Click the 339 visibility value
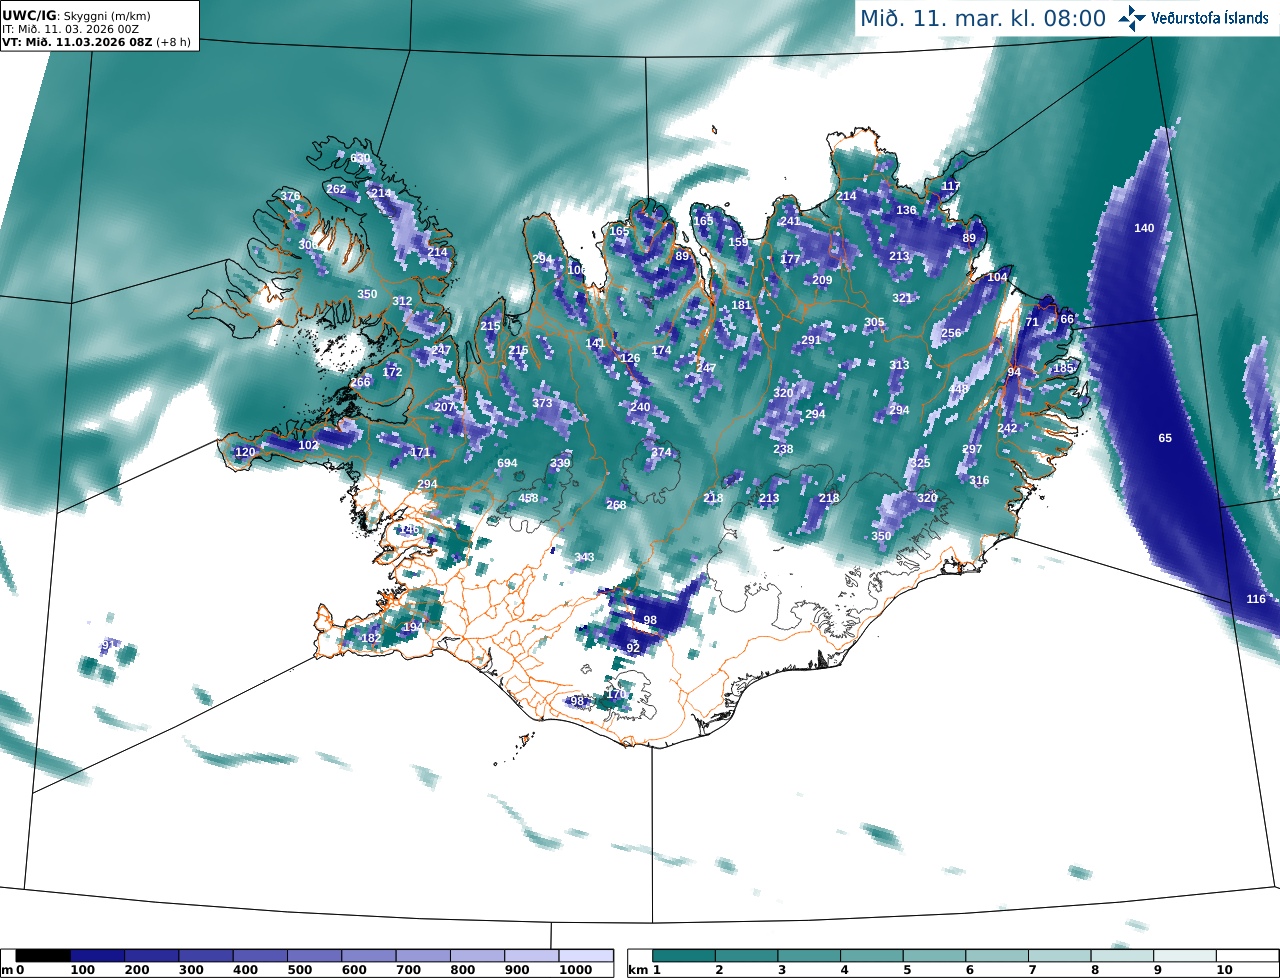1280x978 pixels. (560, 463)
